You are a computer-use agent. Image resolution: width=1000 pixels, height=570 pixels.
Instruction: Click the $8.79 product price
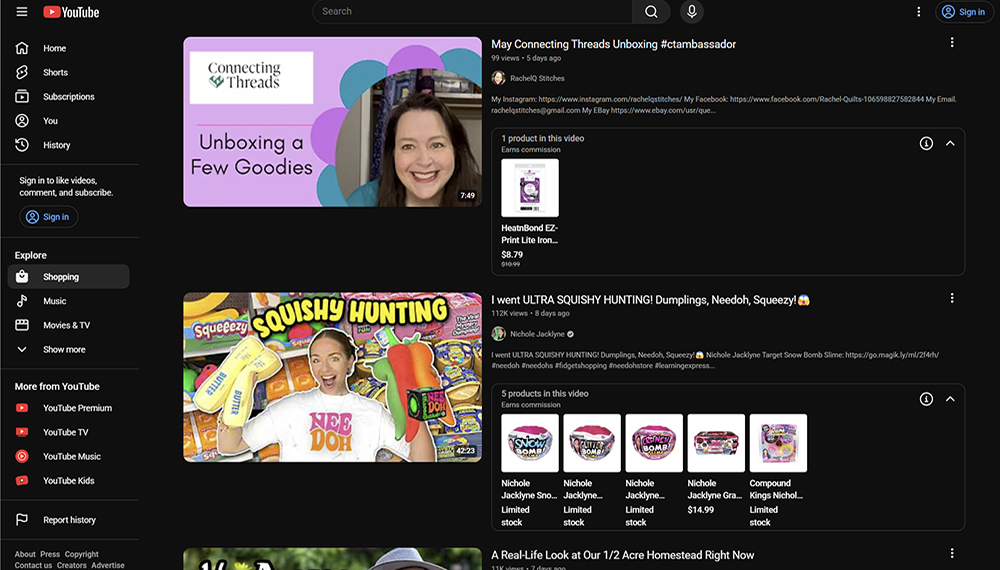511,254
